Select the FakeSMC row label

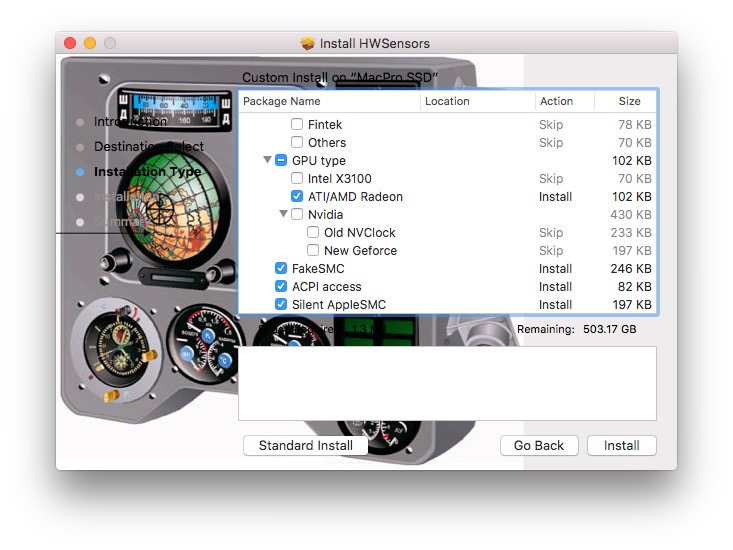[x=318, y=269]
